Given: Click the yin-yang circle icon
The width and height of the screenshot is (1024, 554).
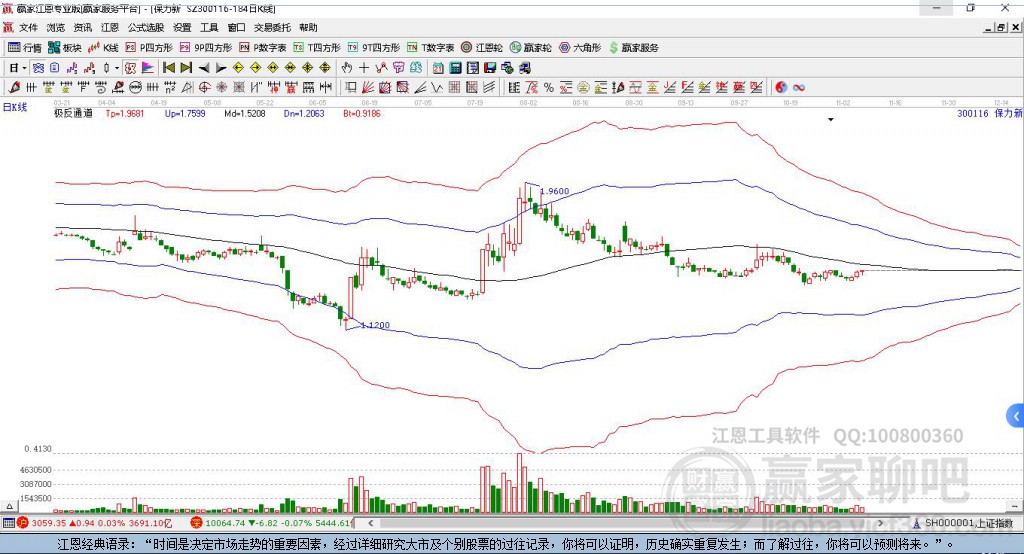Looking at the screenshot, I should click(x=781, y=88).
